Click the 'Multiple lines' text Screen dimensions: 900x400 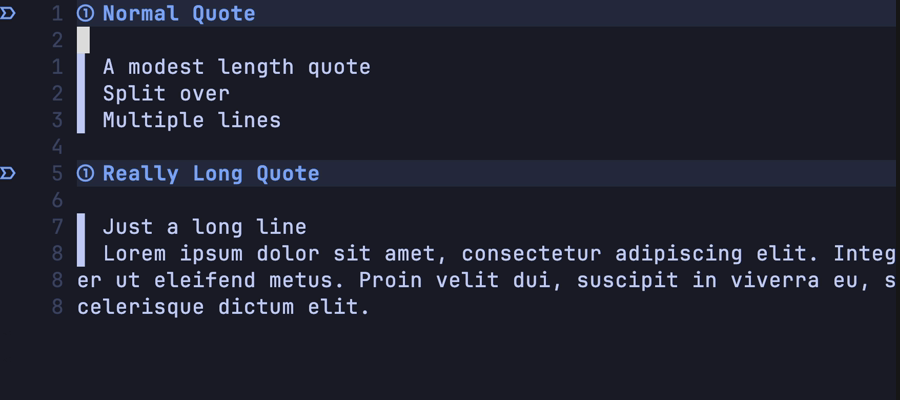(191, 120)
